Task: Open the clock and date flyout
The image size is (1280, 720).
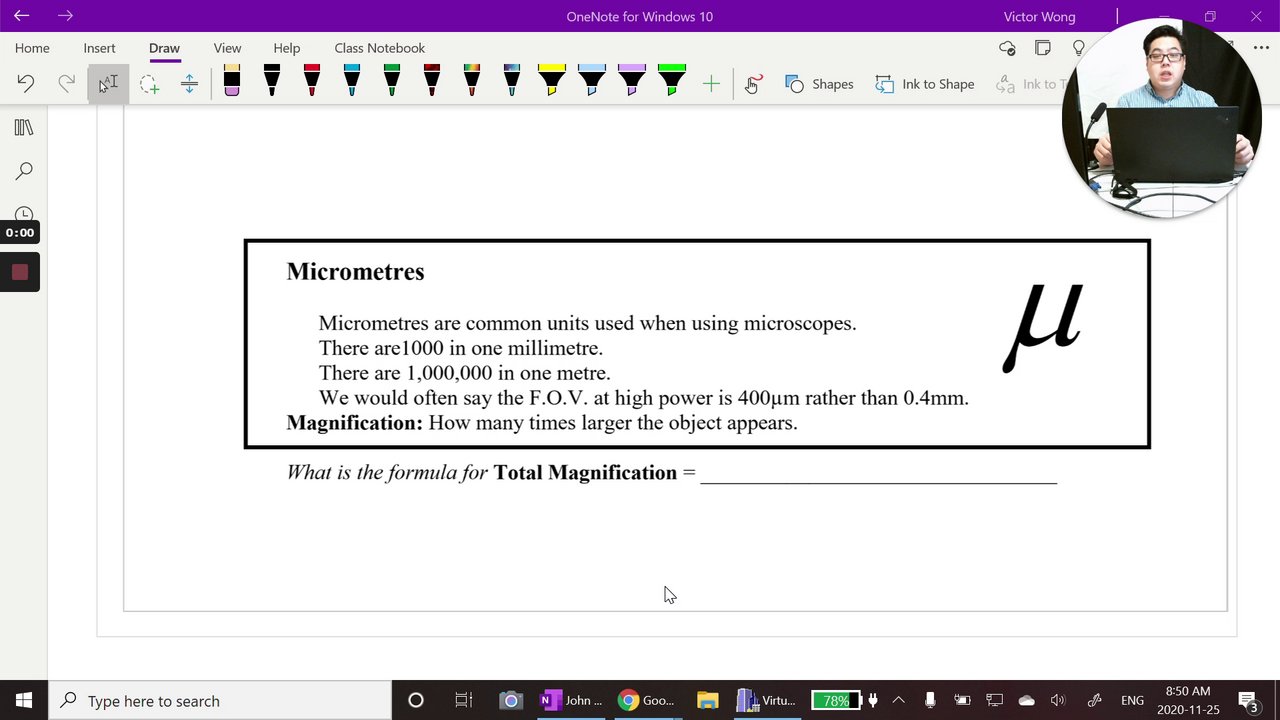Action: pyautogui.click(x=1188, y=700)
